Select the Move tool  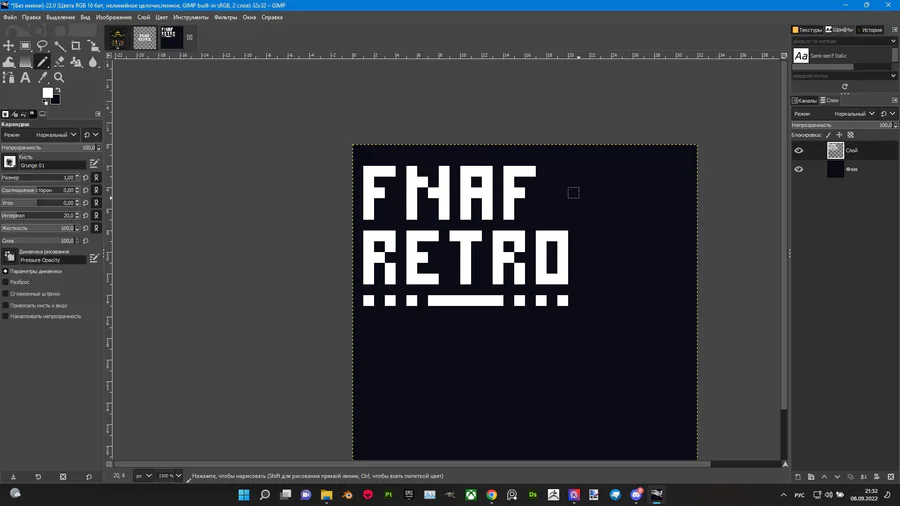(9, 45)
